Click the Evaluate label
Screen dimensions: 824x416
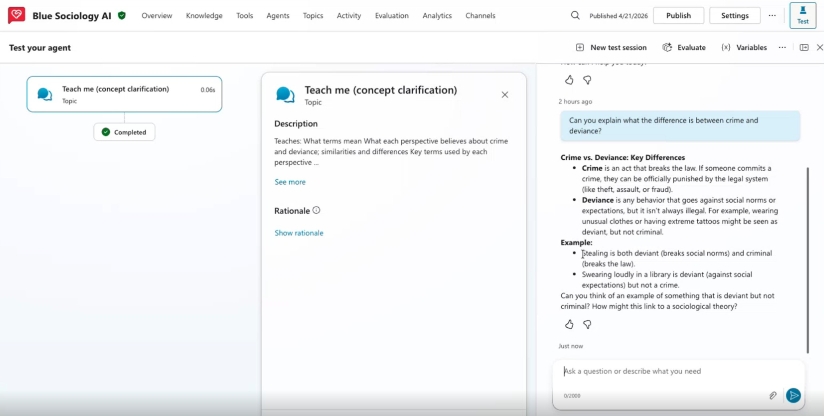coord(691,47)
